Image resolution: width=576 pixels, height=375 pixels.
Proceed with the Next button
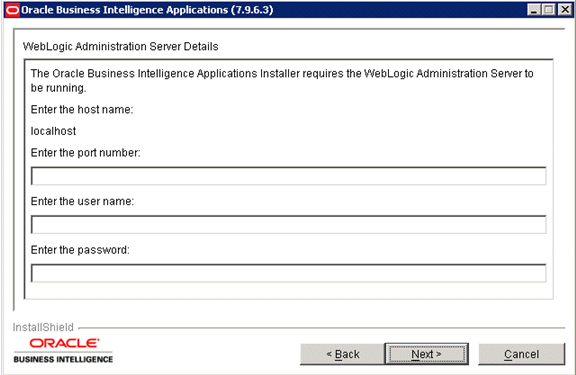pos(426,354)
